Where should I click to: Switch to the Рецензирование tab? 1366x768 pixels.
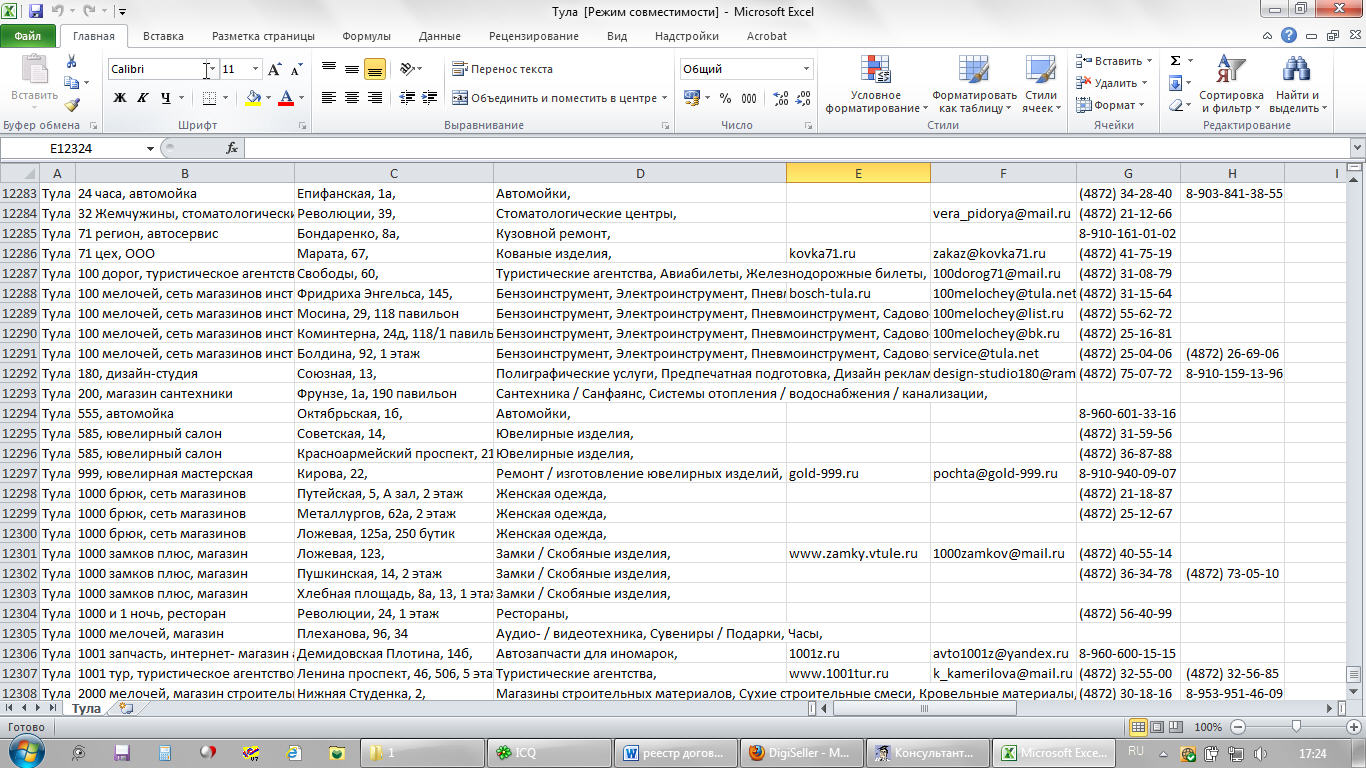(x=533, y=36)
